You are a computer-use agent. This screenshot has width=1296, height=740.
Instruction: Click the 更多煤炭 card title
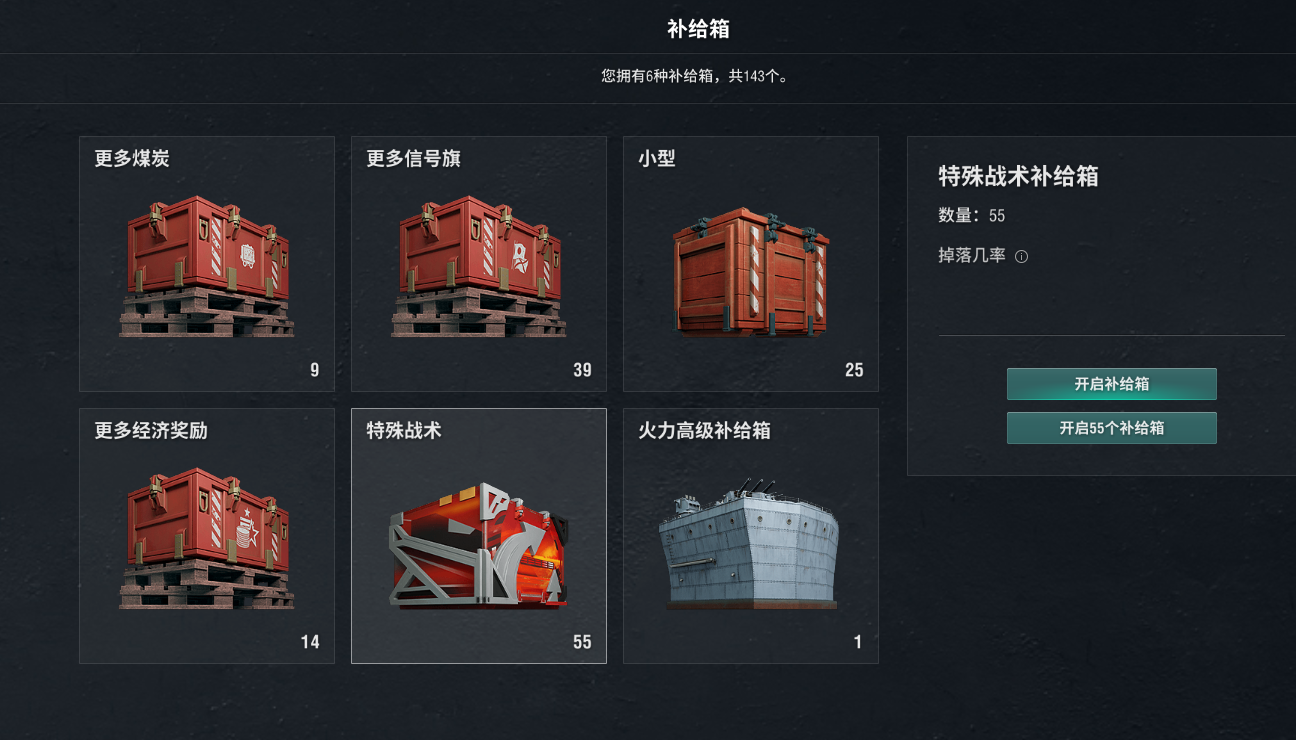tap(132, 159)
